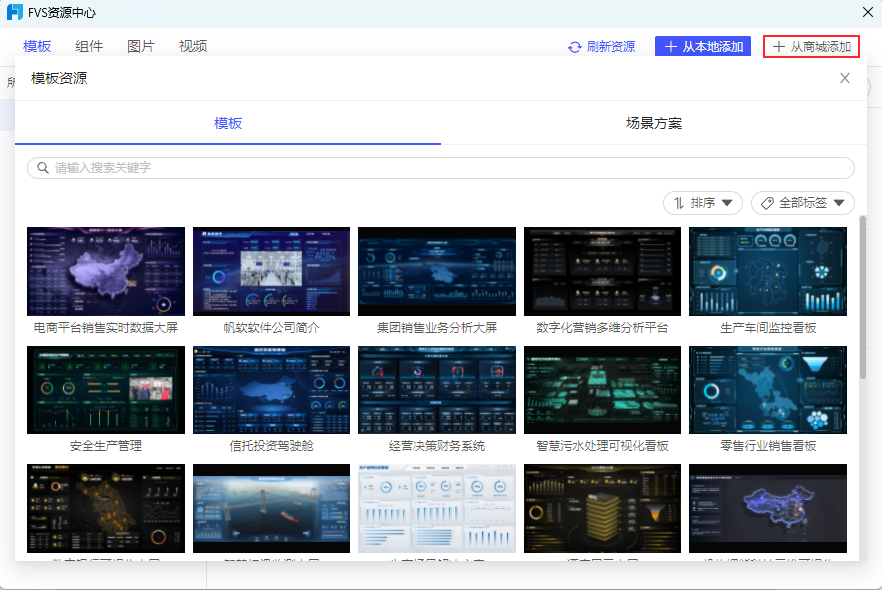Click 从商城添加 button

[811, 47]
